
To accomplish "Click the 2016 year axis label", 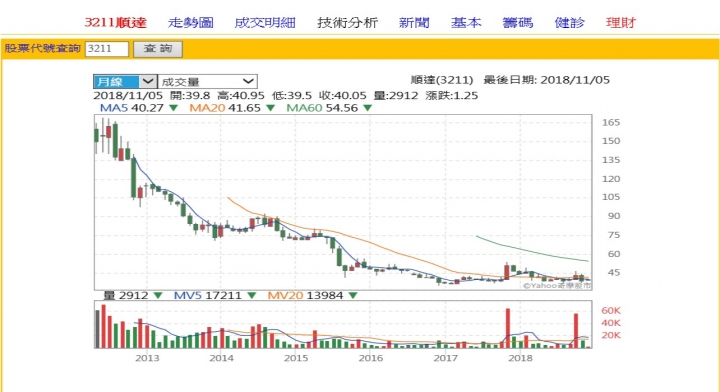I will pyautogui.click(x=371, y=358).
